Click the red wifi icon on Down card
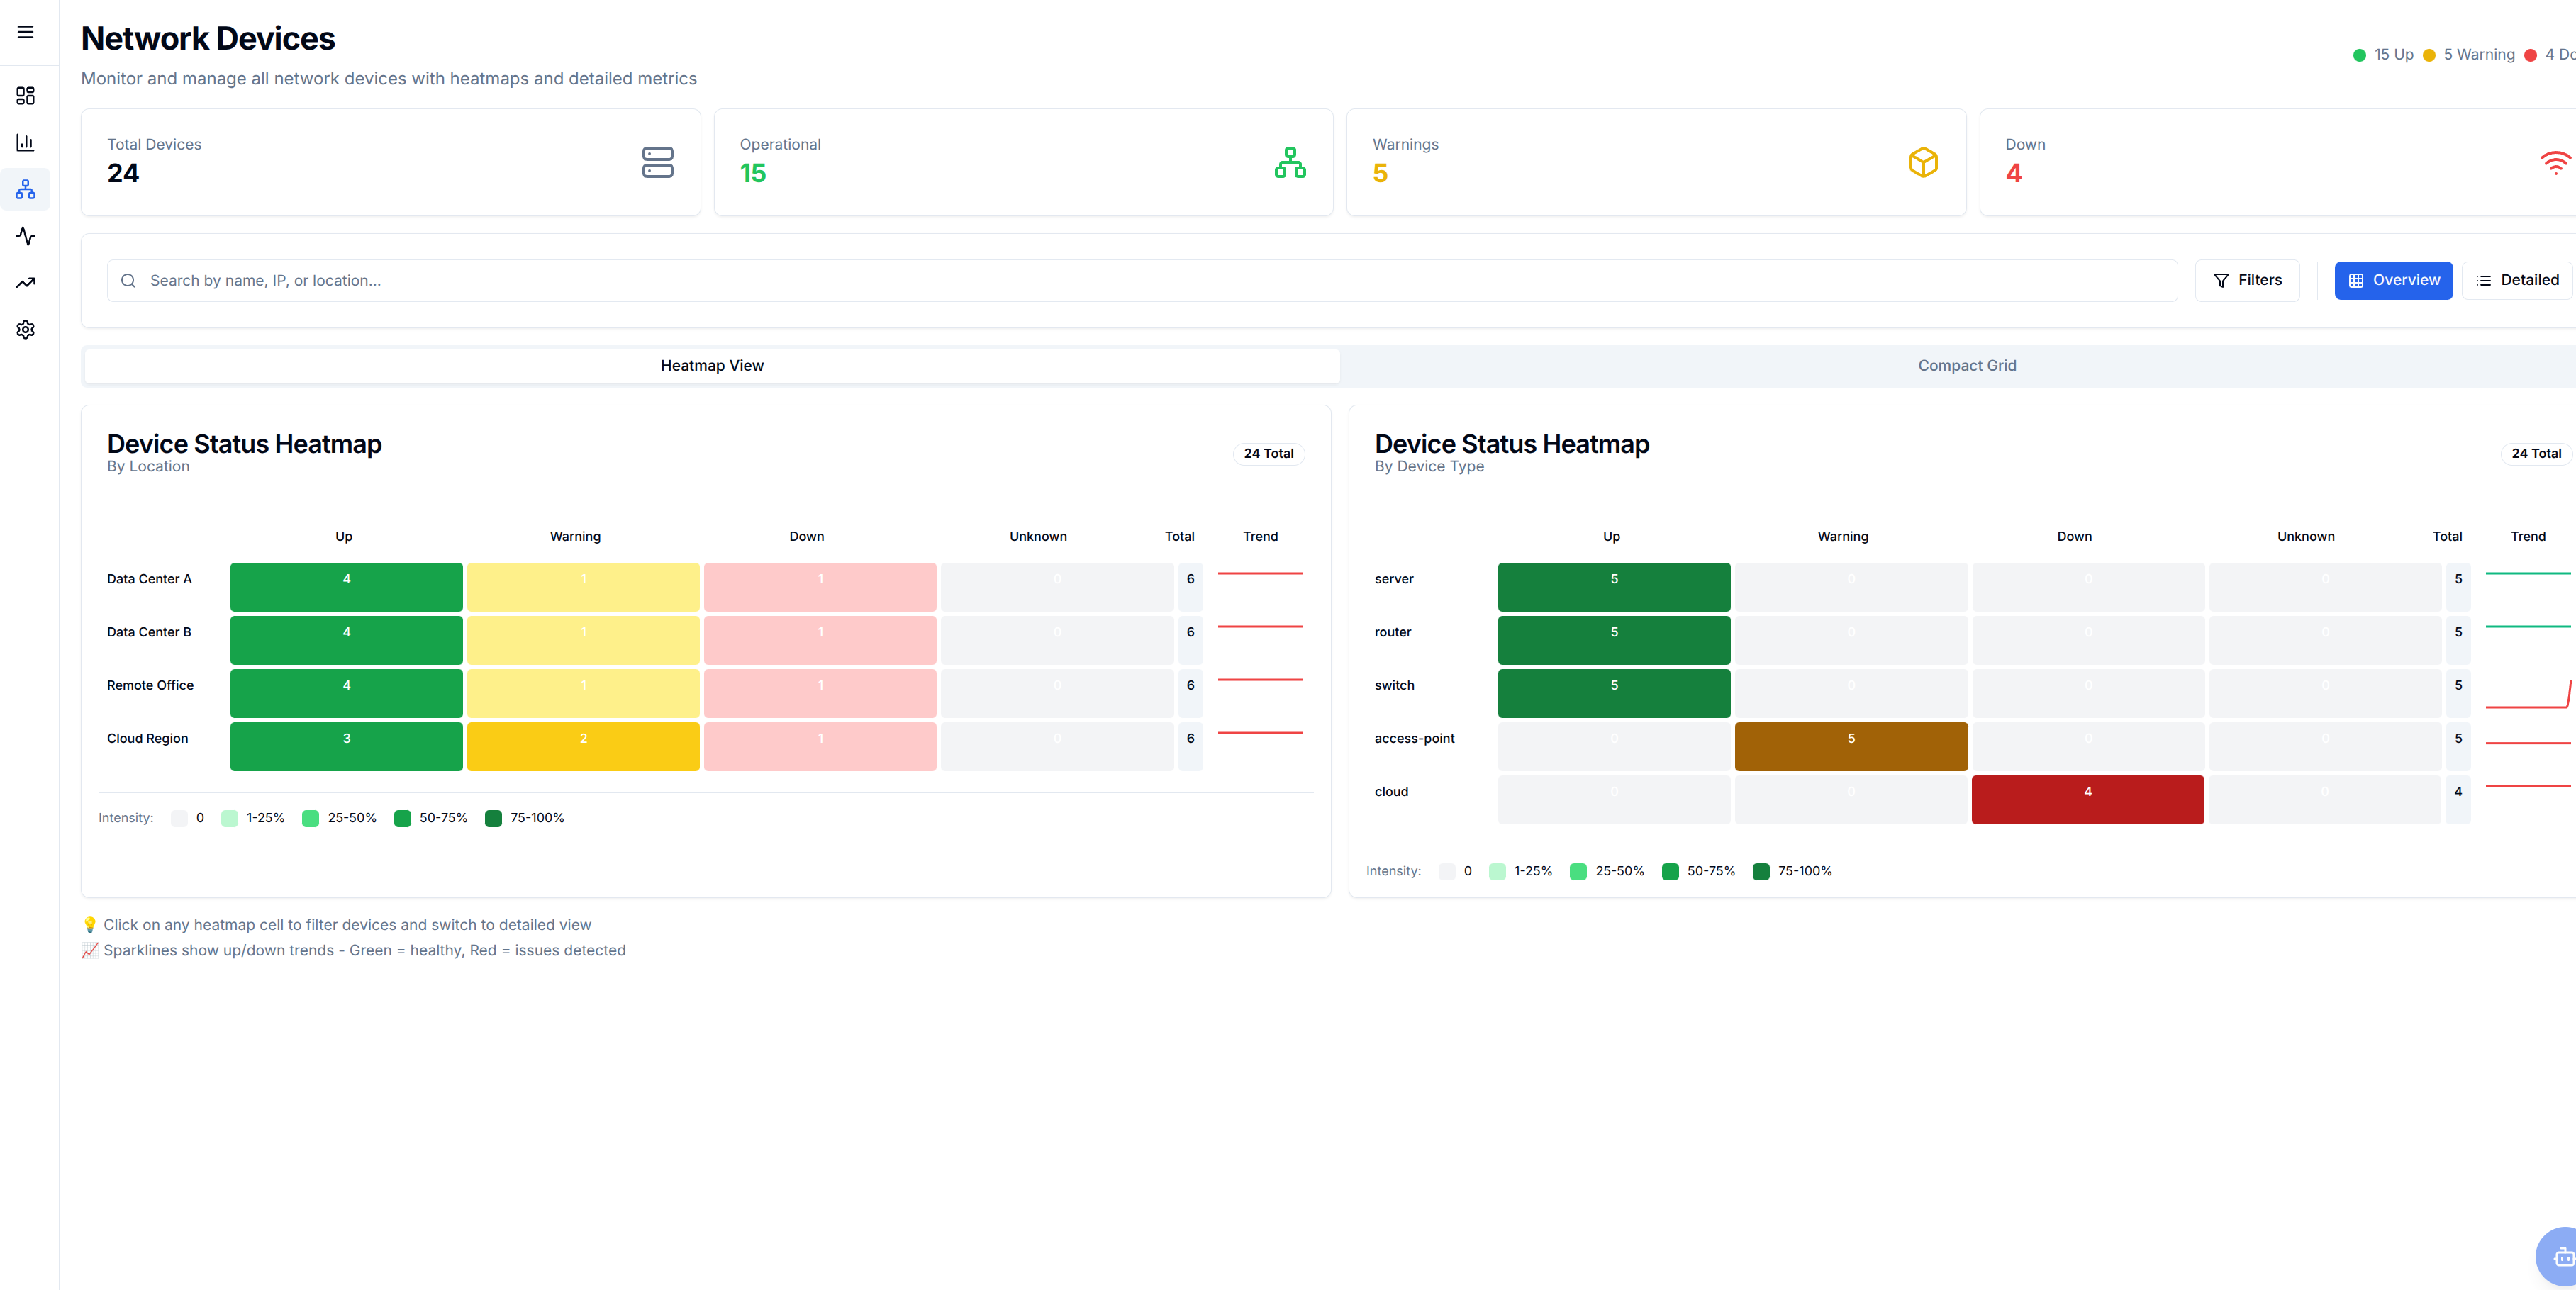 tap(2556, 162)
